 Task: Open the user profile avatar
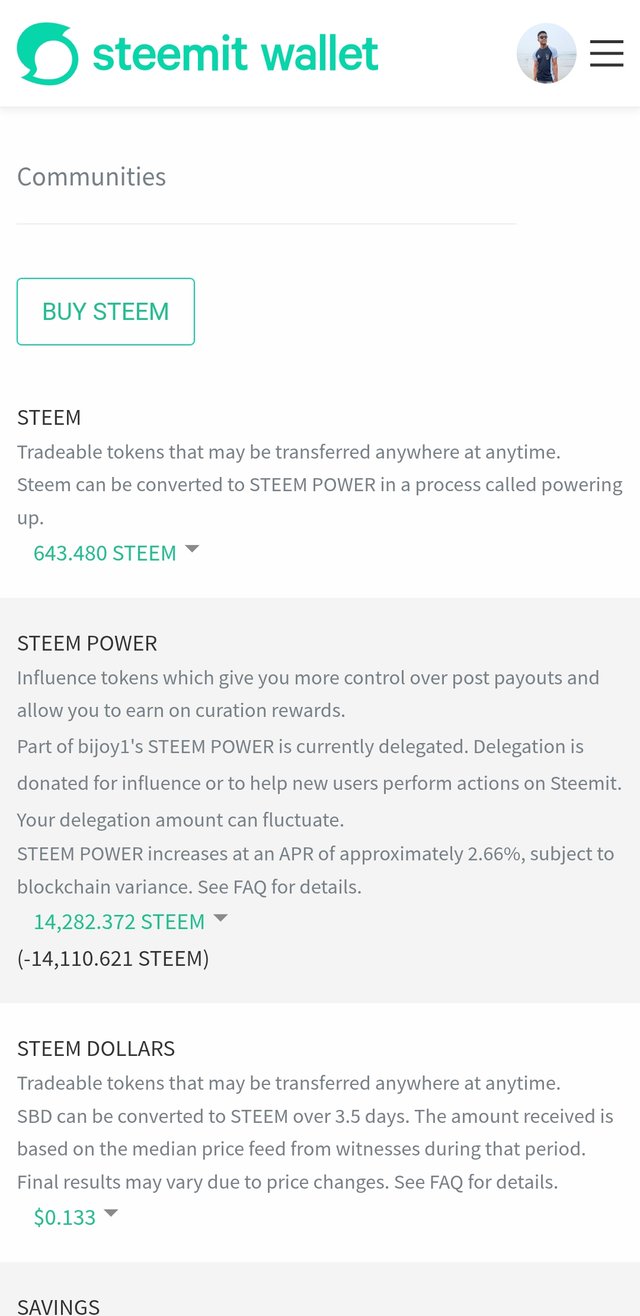coord(546,53)
